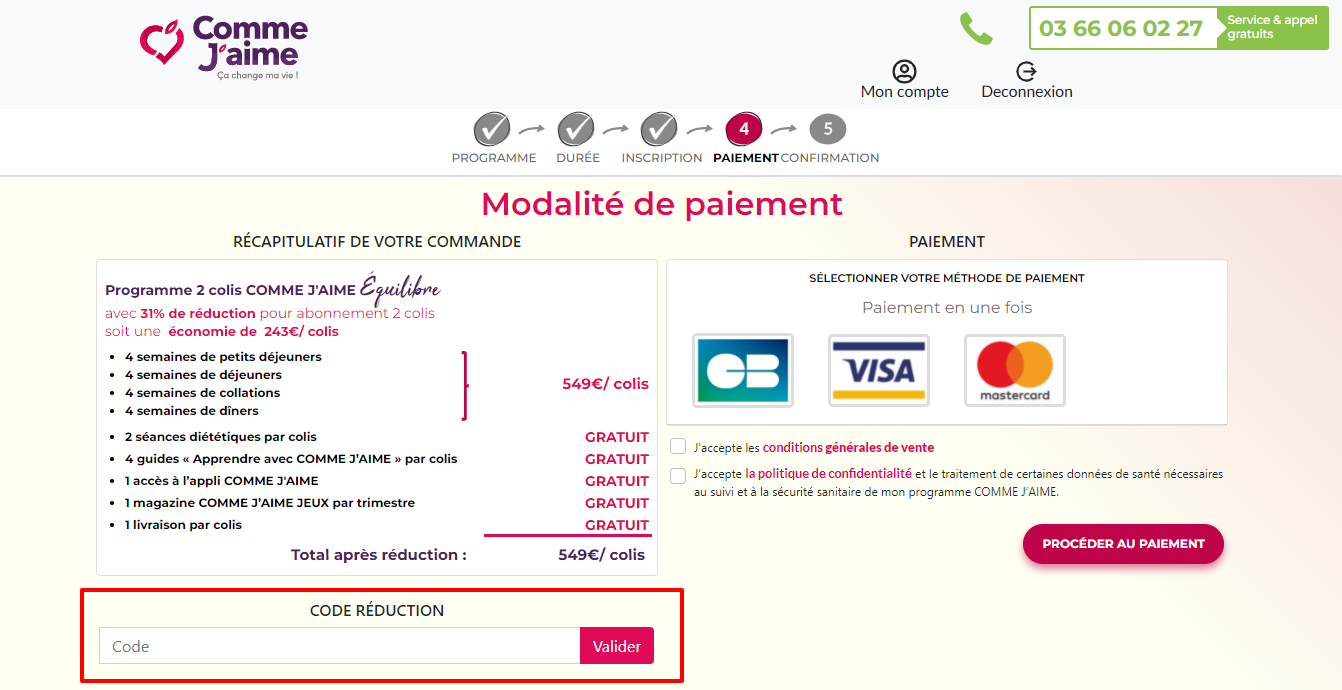Click the green phone icon
1342x690 pixels.
tap(976, 28)
